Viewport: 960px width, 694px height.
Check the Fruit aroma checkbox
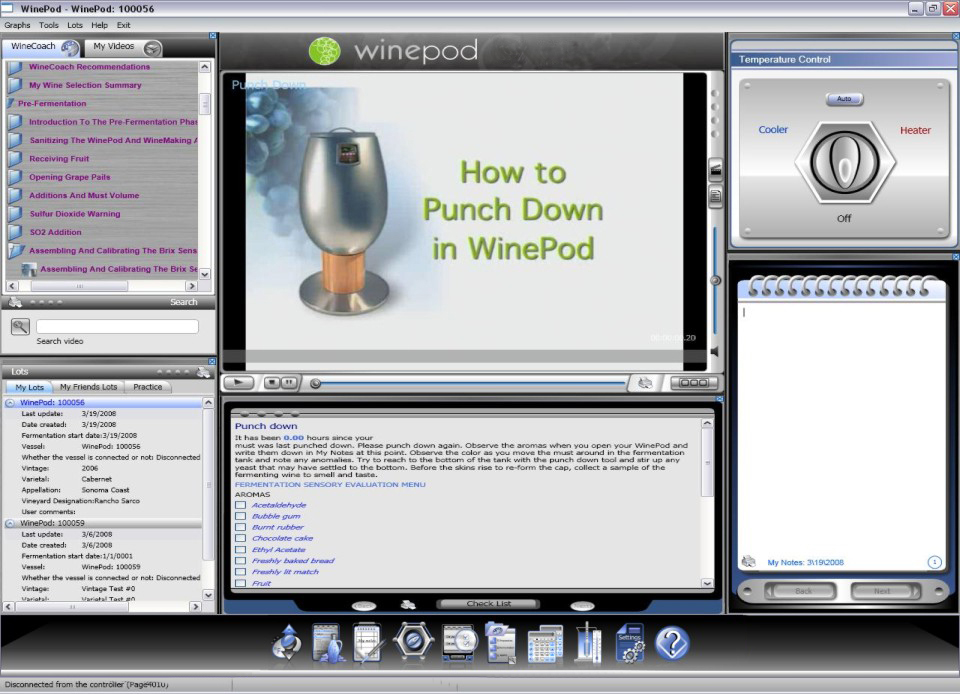tap(241, 583)
